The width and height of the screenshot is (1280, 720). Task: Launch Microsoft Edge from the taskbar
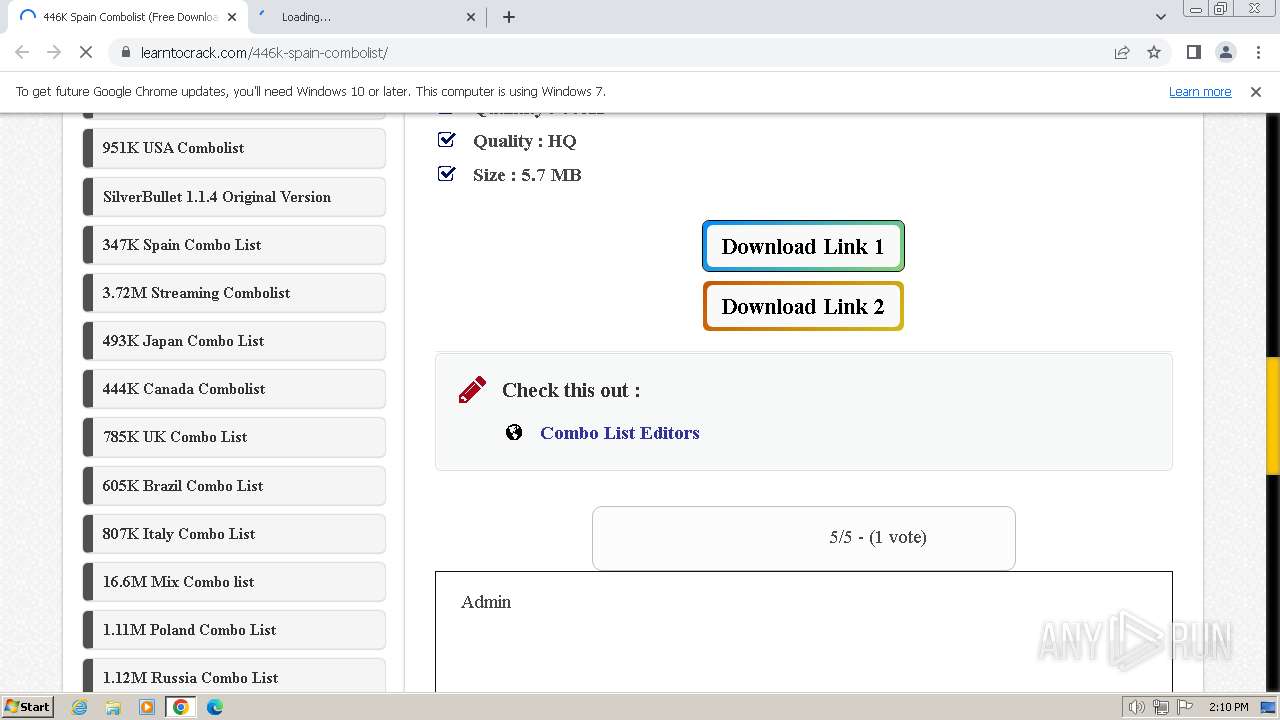(215, 707)
